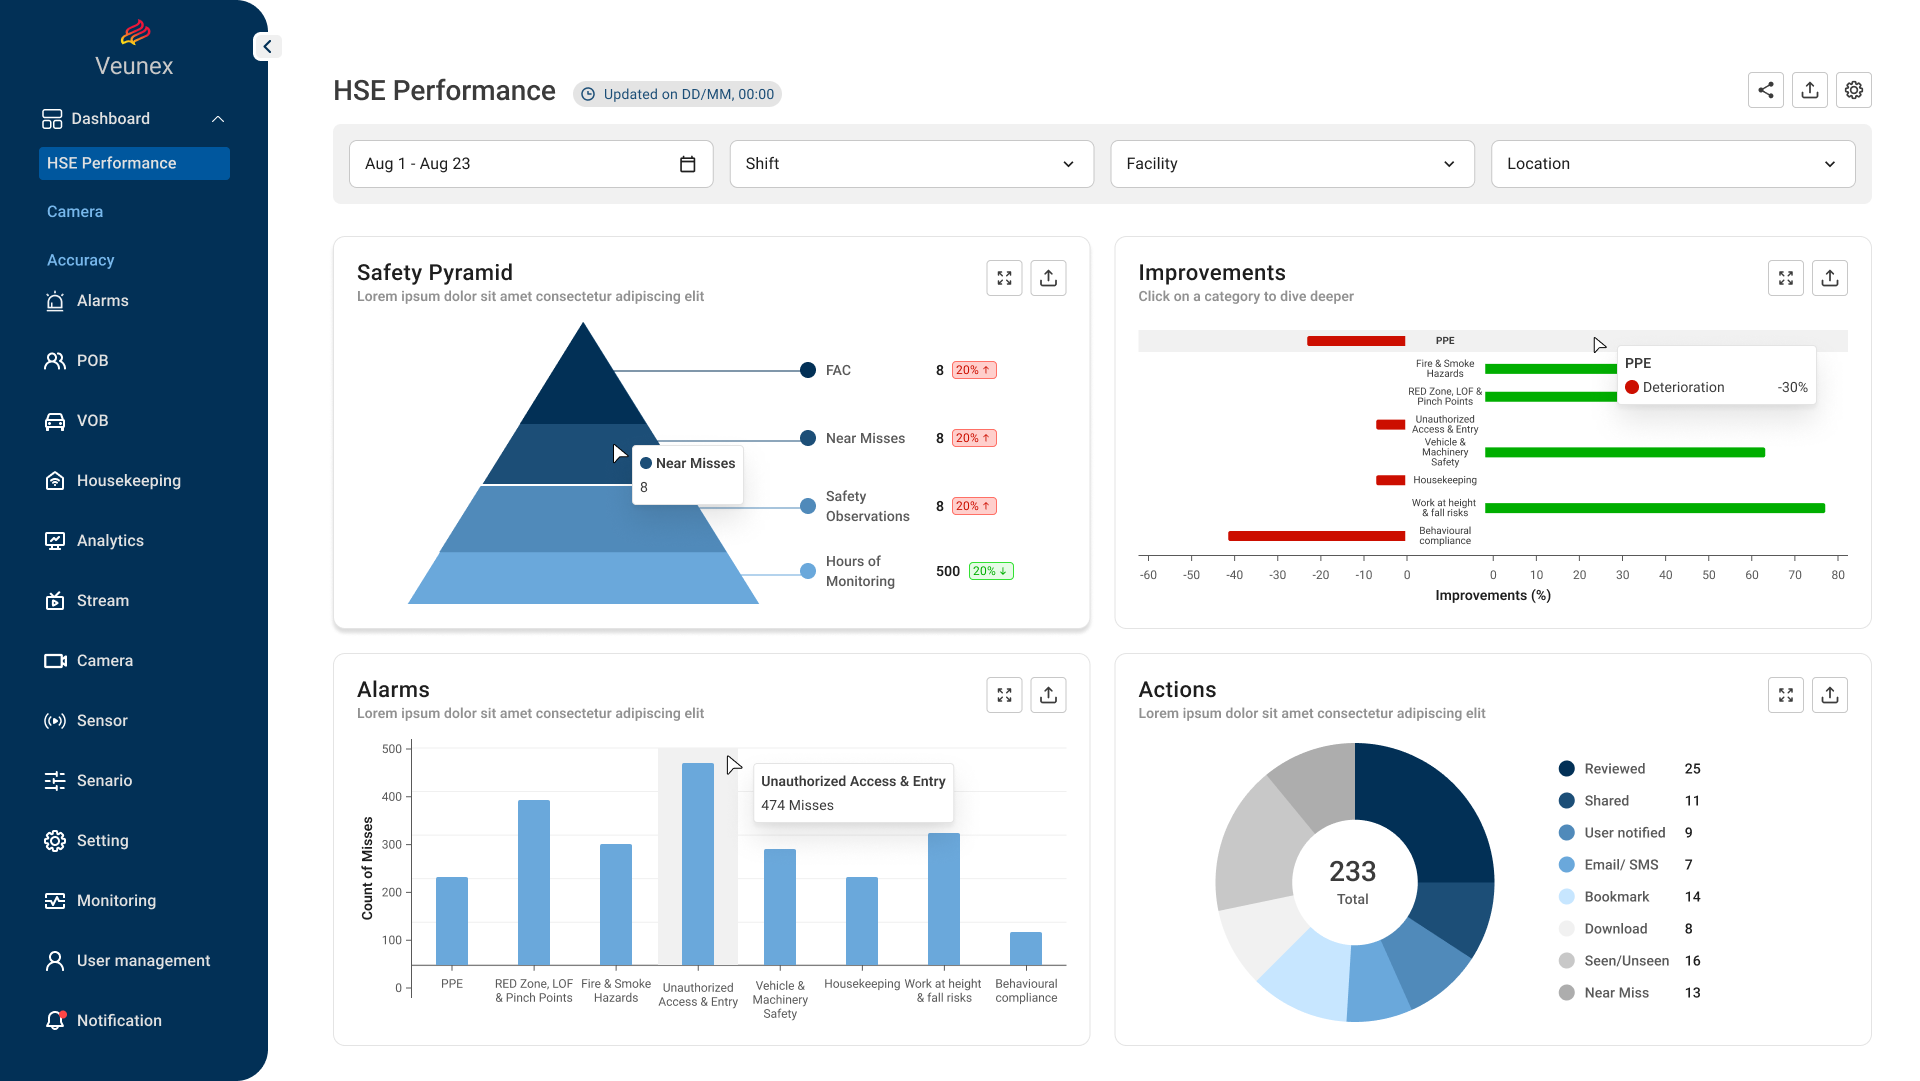Screen dimensions: 1920x1081
Task: Expand Actions card to fullscreen
Action: [x=1786, y=695]
